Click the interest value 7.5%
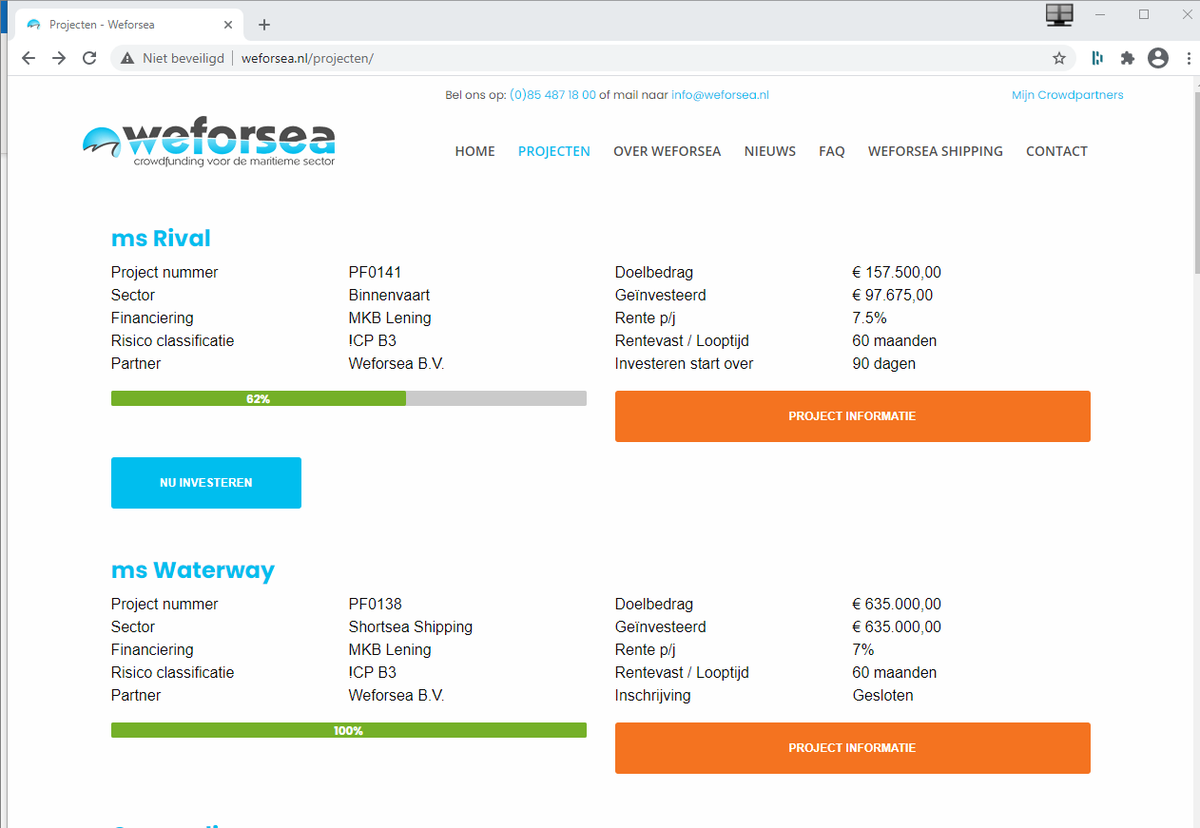 870,318
